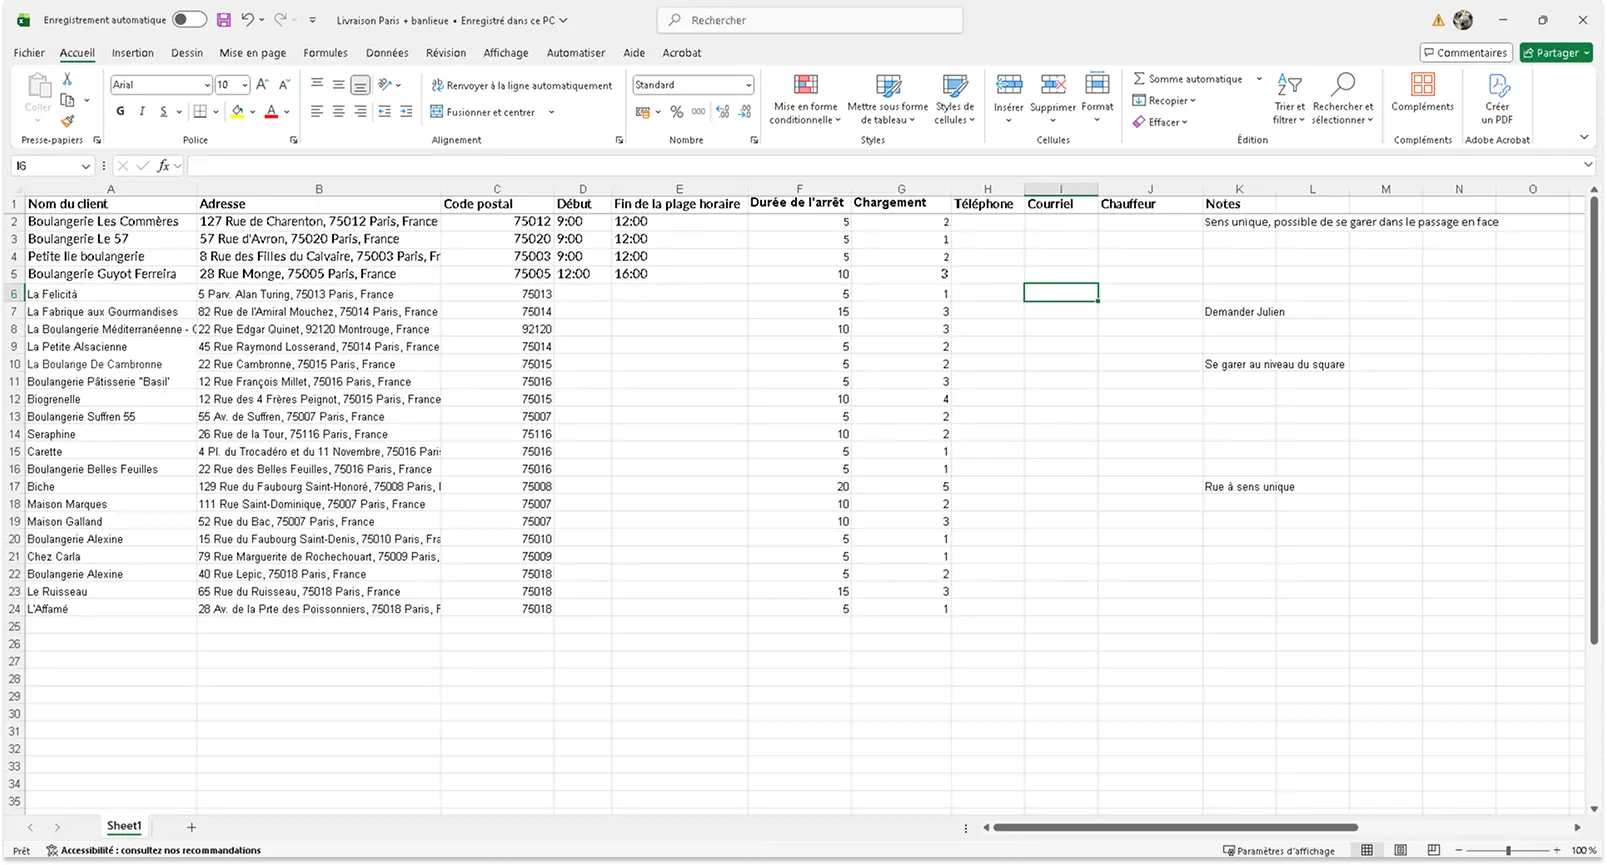Viewport: 1607px width, 865px height.
Task: Save the workbook with the disk icon
Action: click(224, 20)
